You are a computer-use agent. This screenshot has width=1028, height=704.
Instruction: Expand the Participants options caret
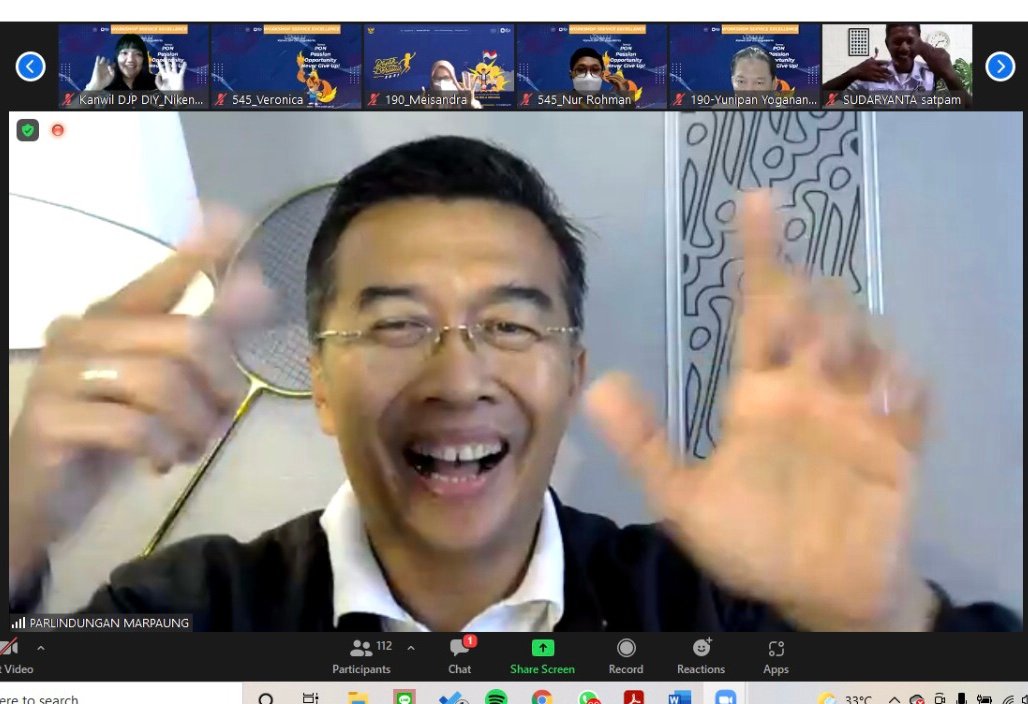pos(410,648)
